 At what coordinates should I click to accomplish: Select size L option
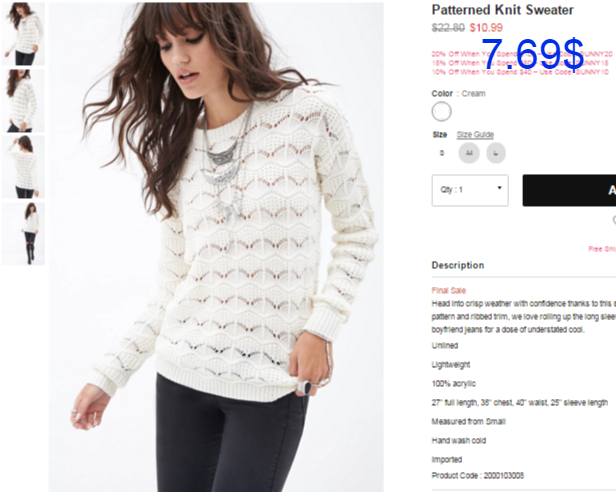496,153
